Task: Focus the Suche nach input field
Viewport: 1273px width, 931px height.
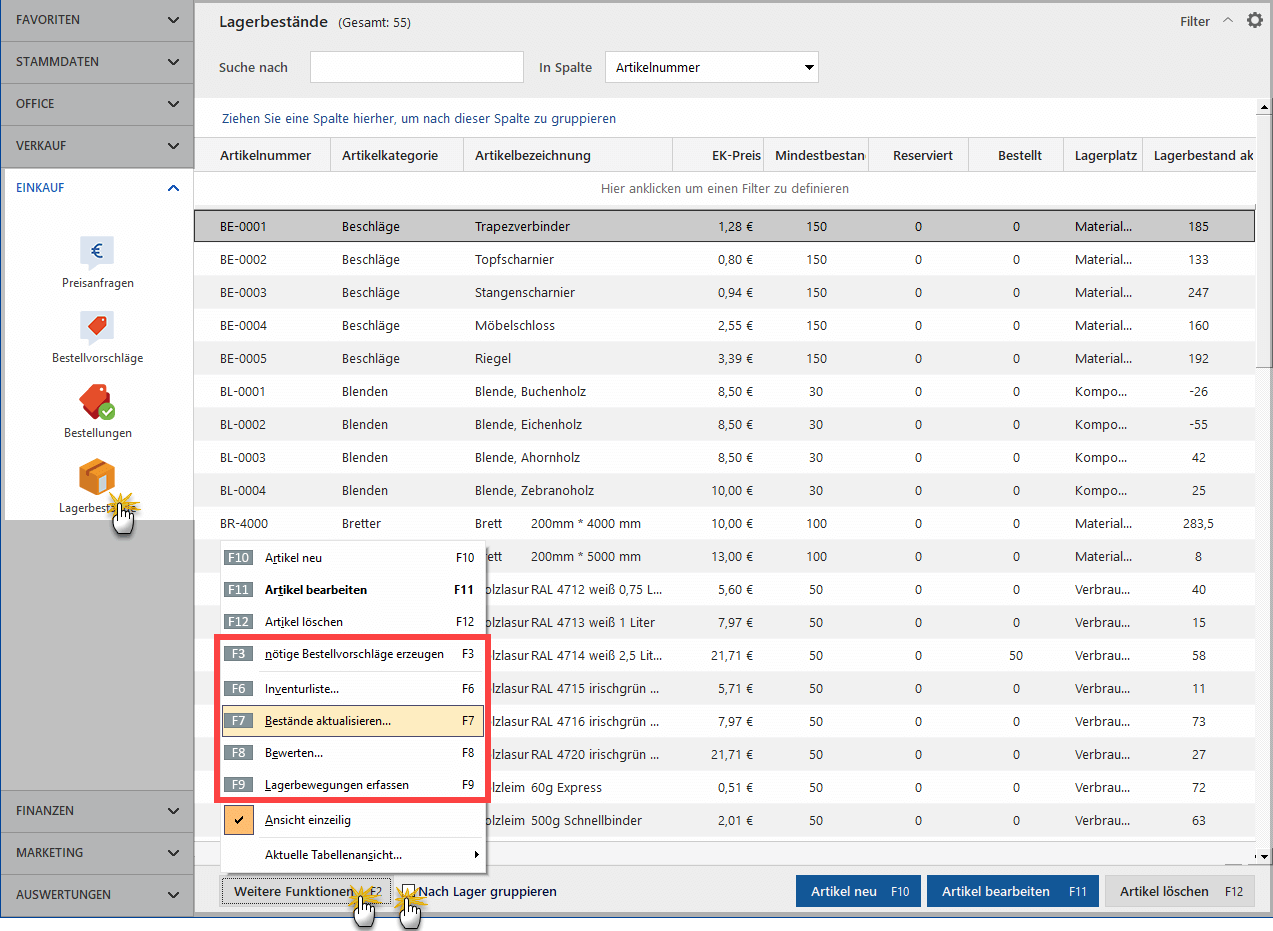Action: click(x=417, y=67)
